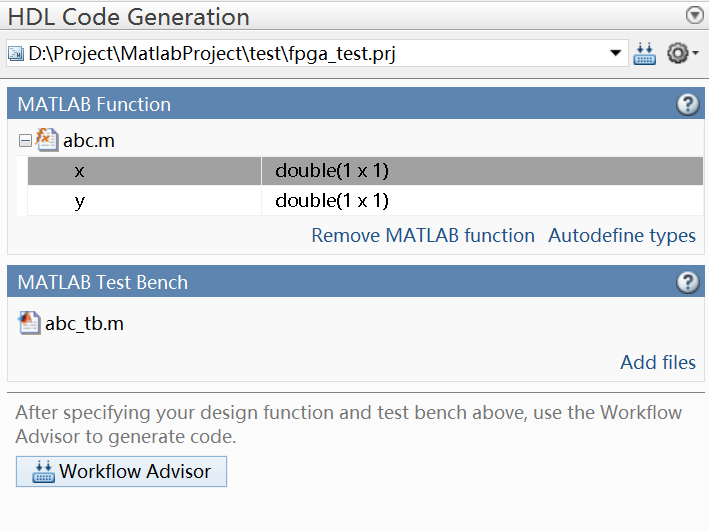
Task: Click Add files link
Action: point(658,362)
